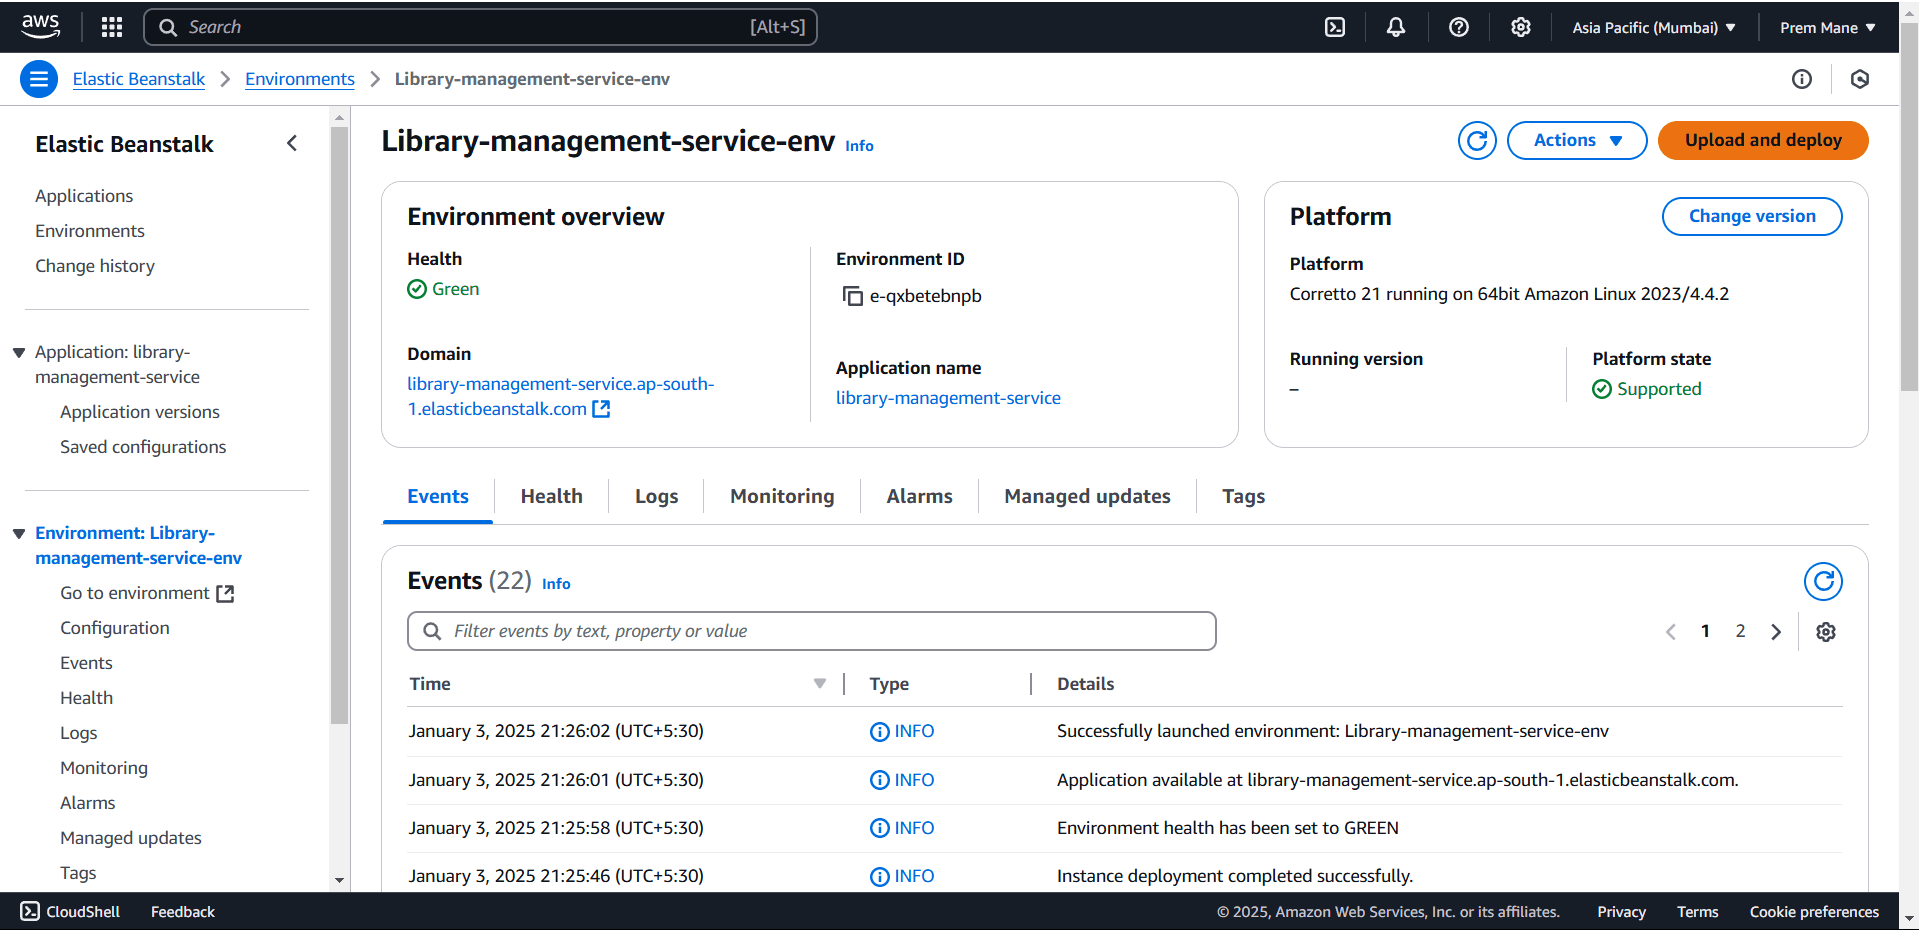
Task: Open Cookie preferences in footer
Action: click(1814, 912)
